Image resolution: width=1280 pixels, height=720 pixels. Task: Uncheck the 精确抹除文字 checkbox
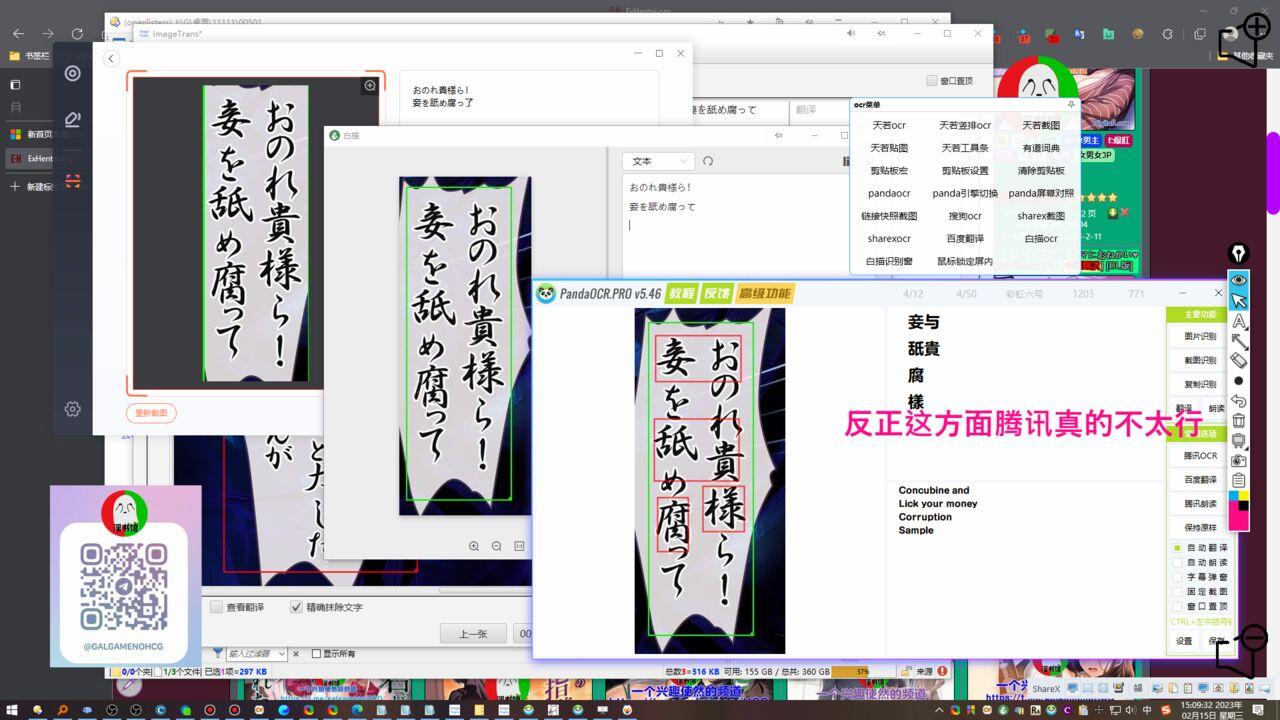[296, 607]
